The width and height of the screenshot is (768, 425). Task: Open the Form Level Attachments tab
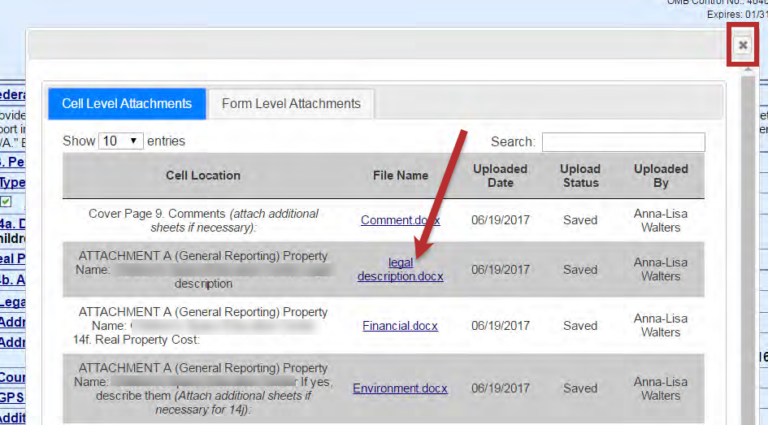291,104
